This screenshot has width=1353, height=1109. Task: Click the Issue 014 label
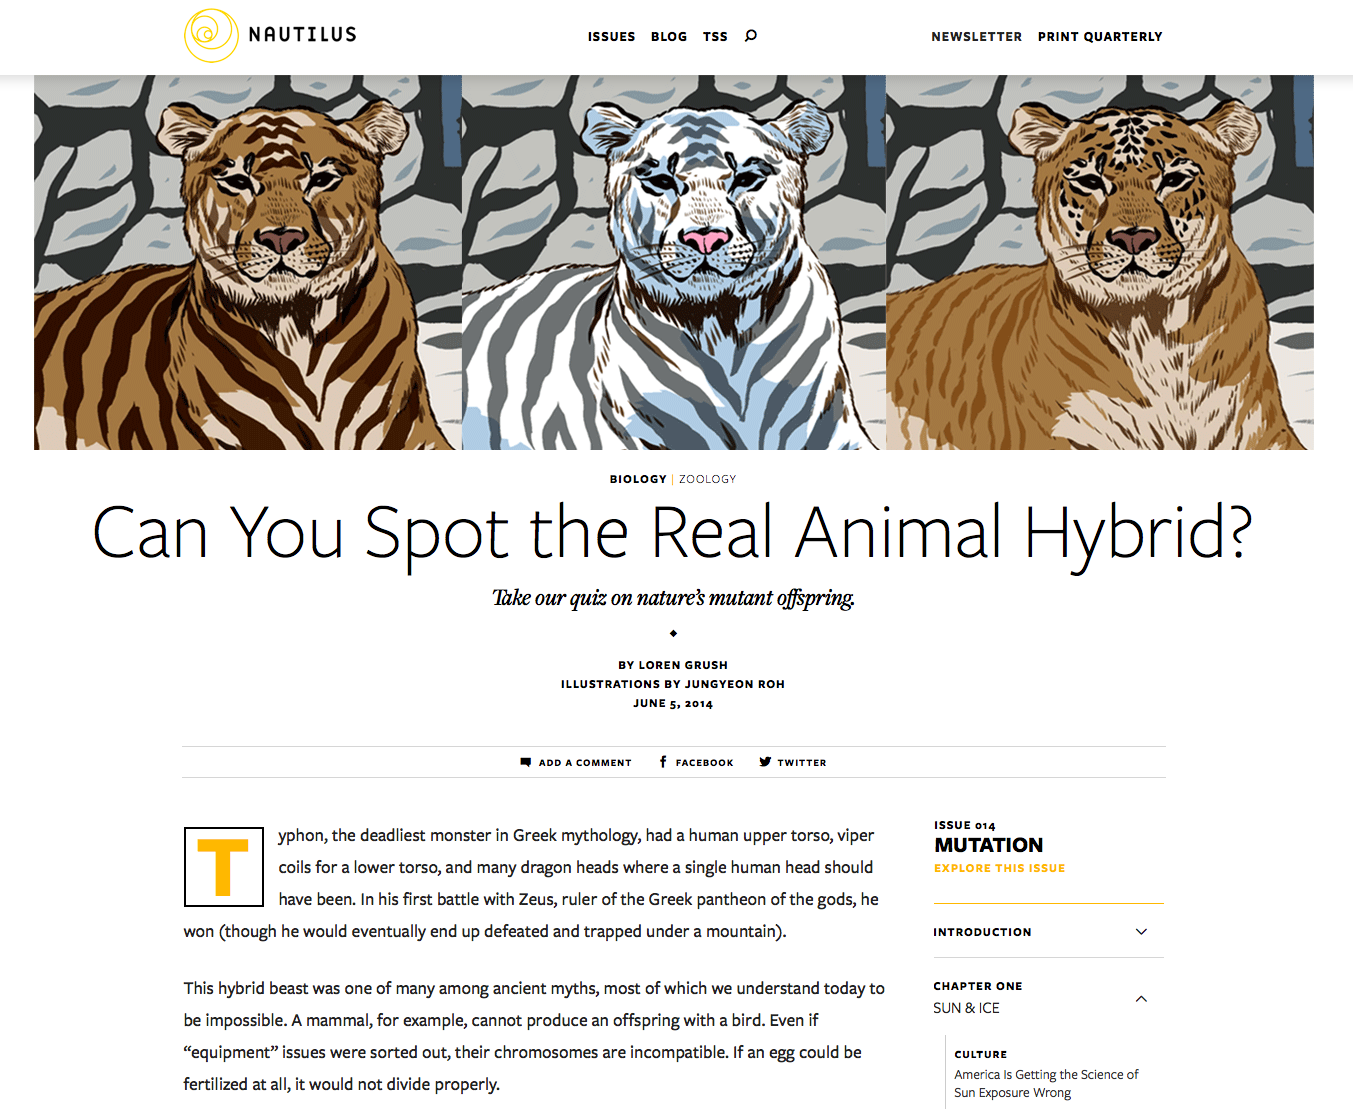click(x=965, y=825)
